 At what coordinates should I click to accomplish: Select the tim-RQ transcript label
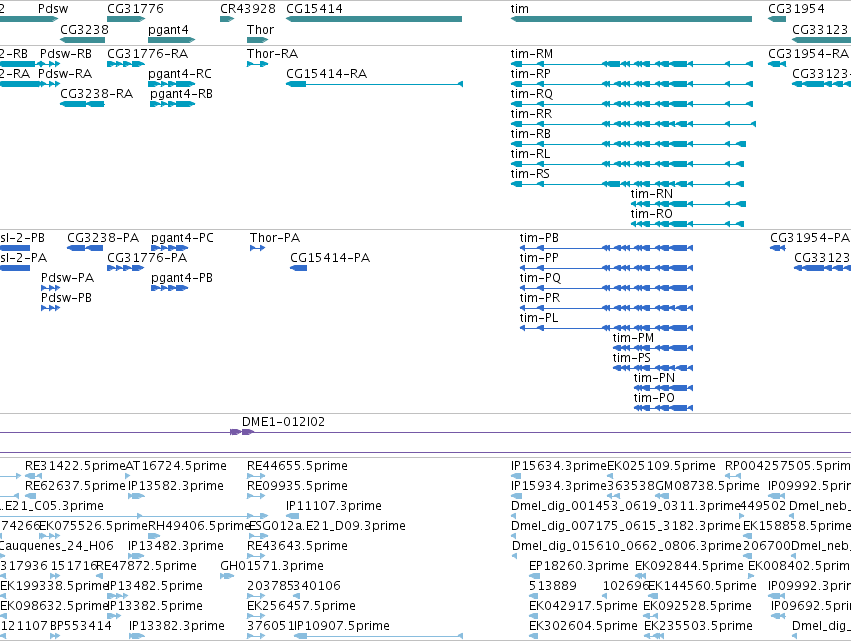click(x=532, y=94)
